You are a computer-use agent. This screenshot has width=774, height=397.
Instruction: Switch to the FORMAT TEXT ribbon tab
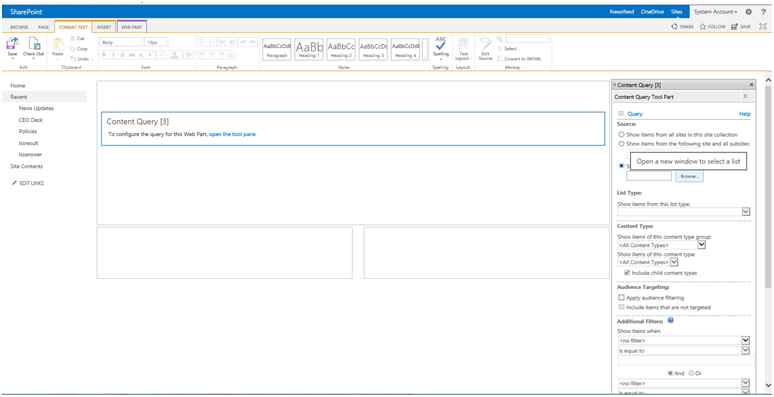(73, 27)
